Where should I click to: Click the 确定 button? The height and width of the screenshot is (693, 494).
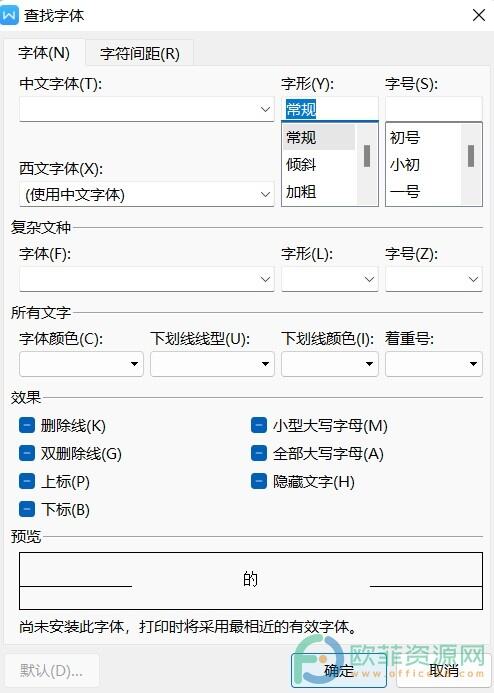pyautogui.click(x=339, y=670)
